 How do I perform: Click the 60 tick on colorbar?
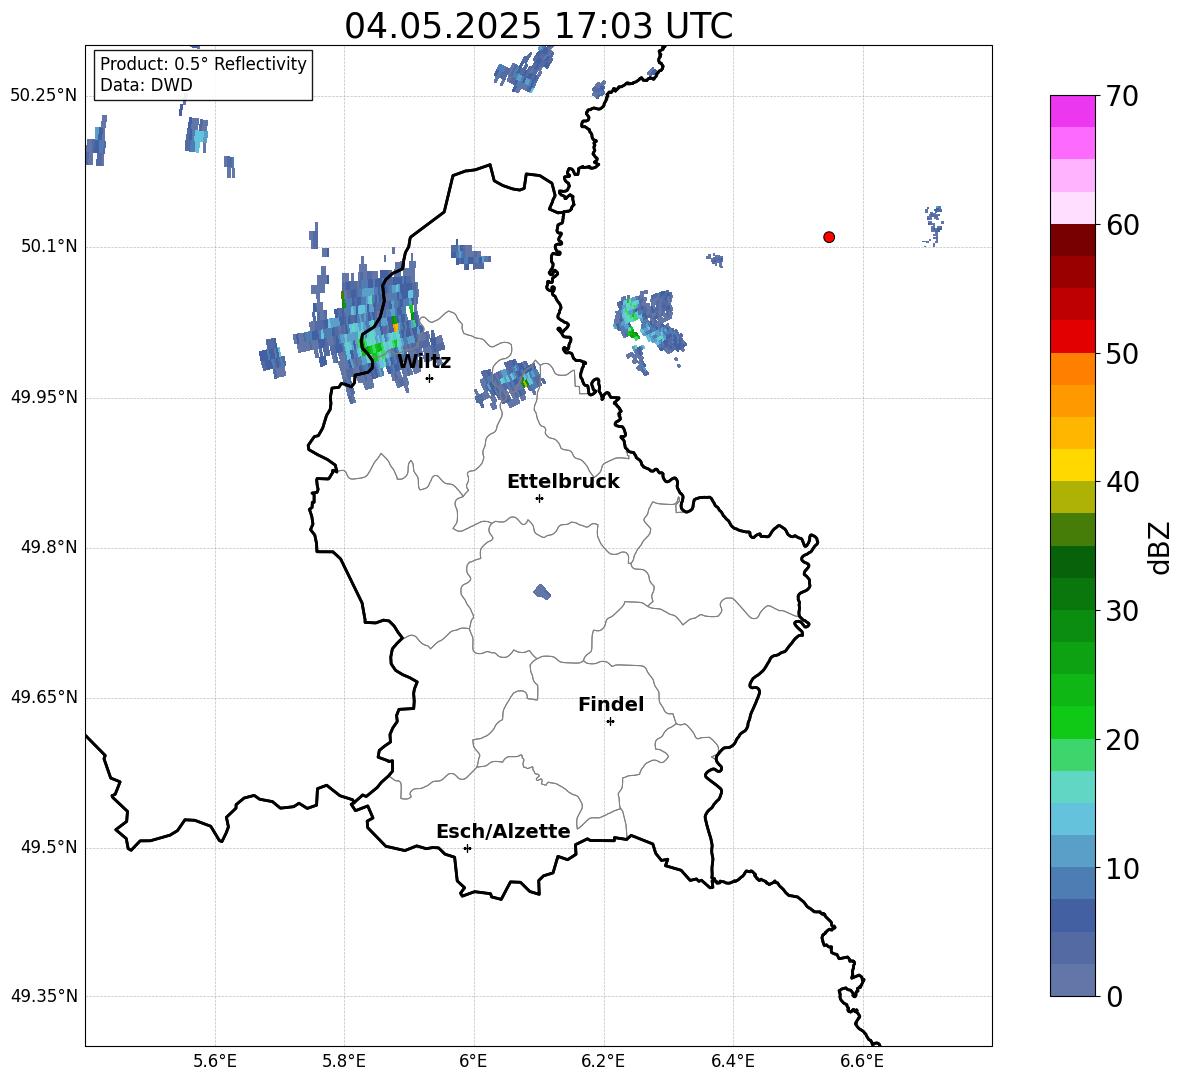pos(1122,225)
